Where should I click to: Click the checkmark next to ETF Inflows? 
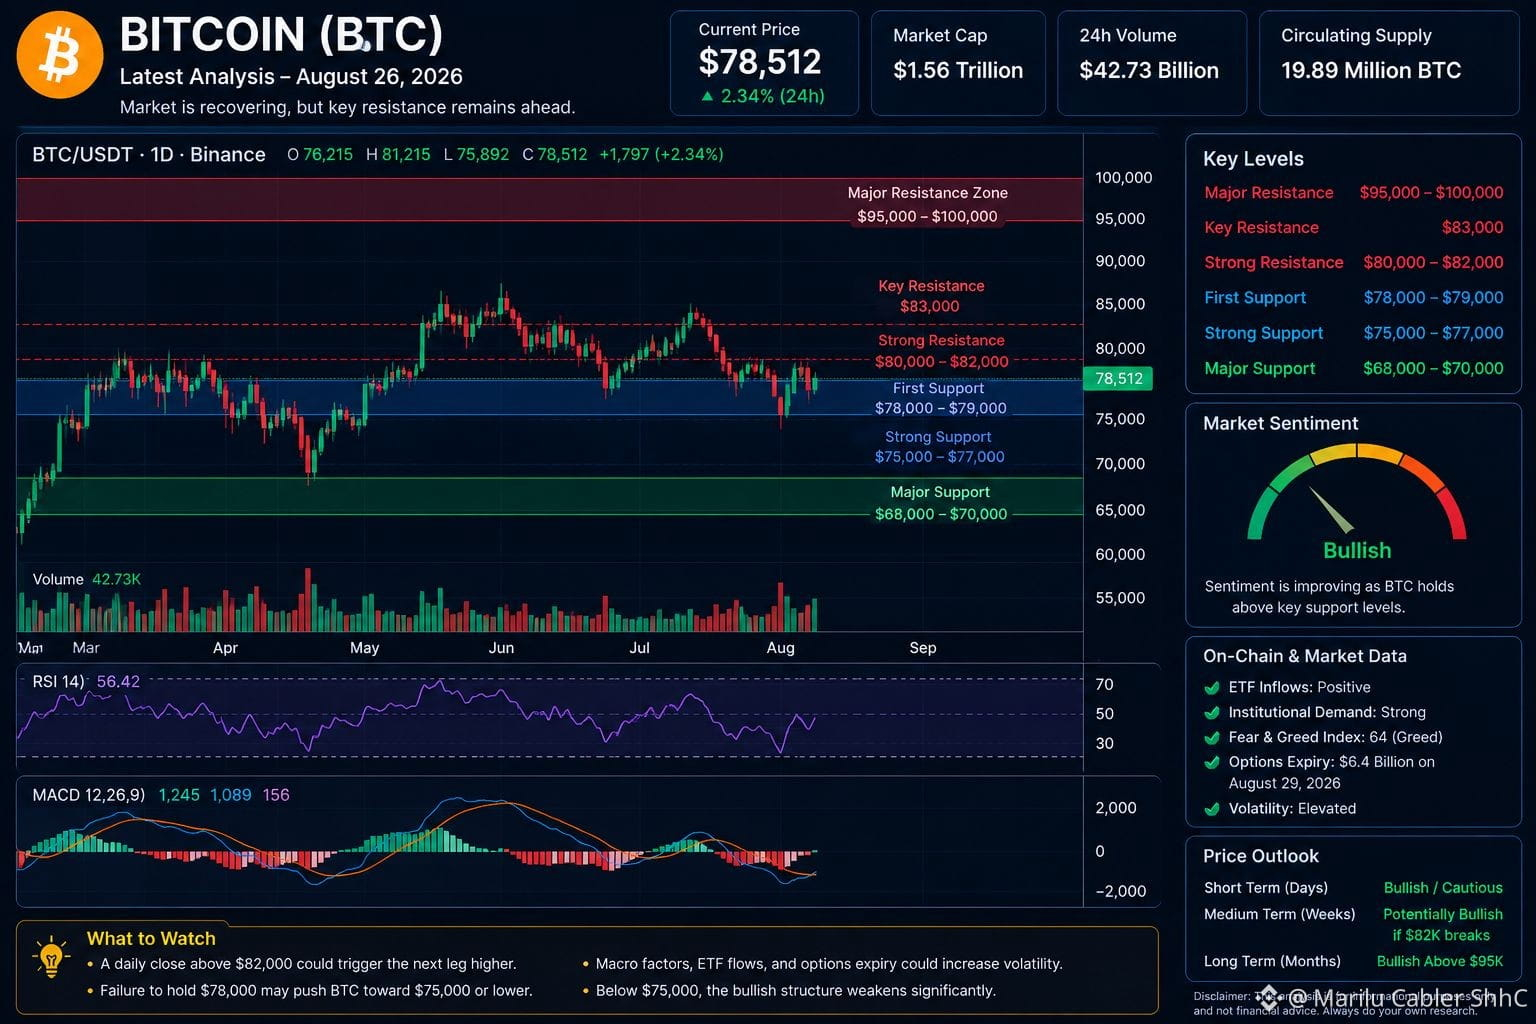pos(1212,688)
